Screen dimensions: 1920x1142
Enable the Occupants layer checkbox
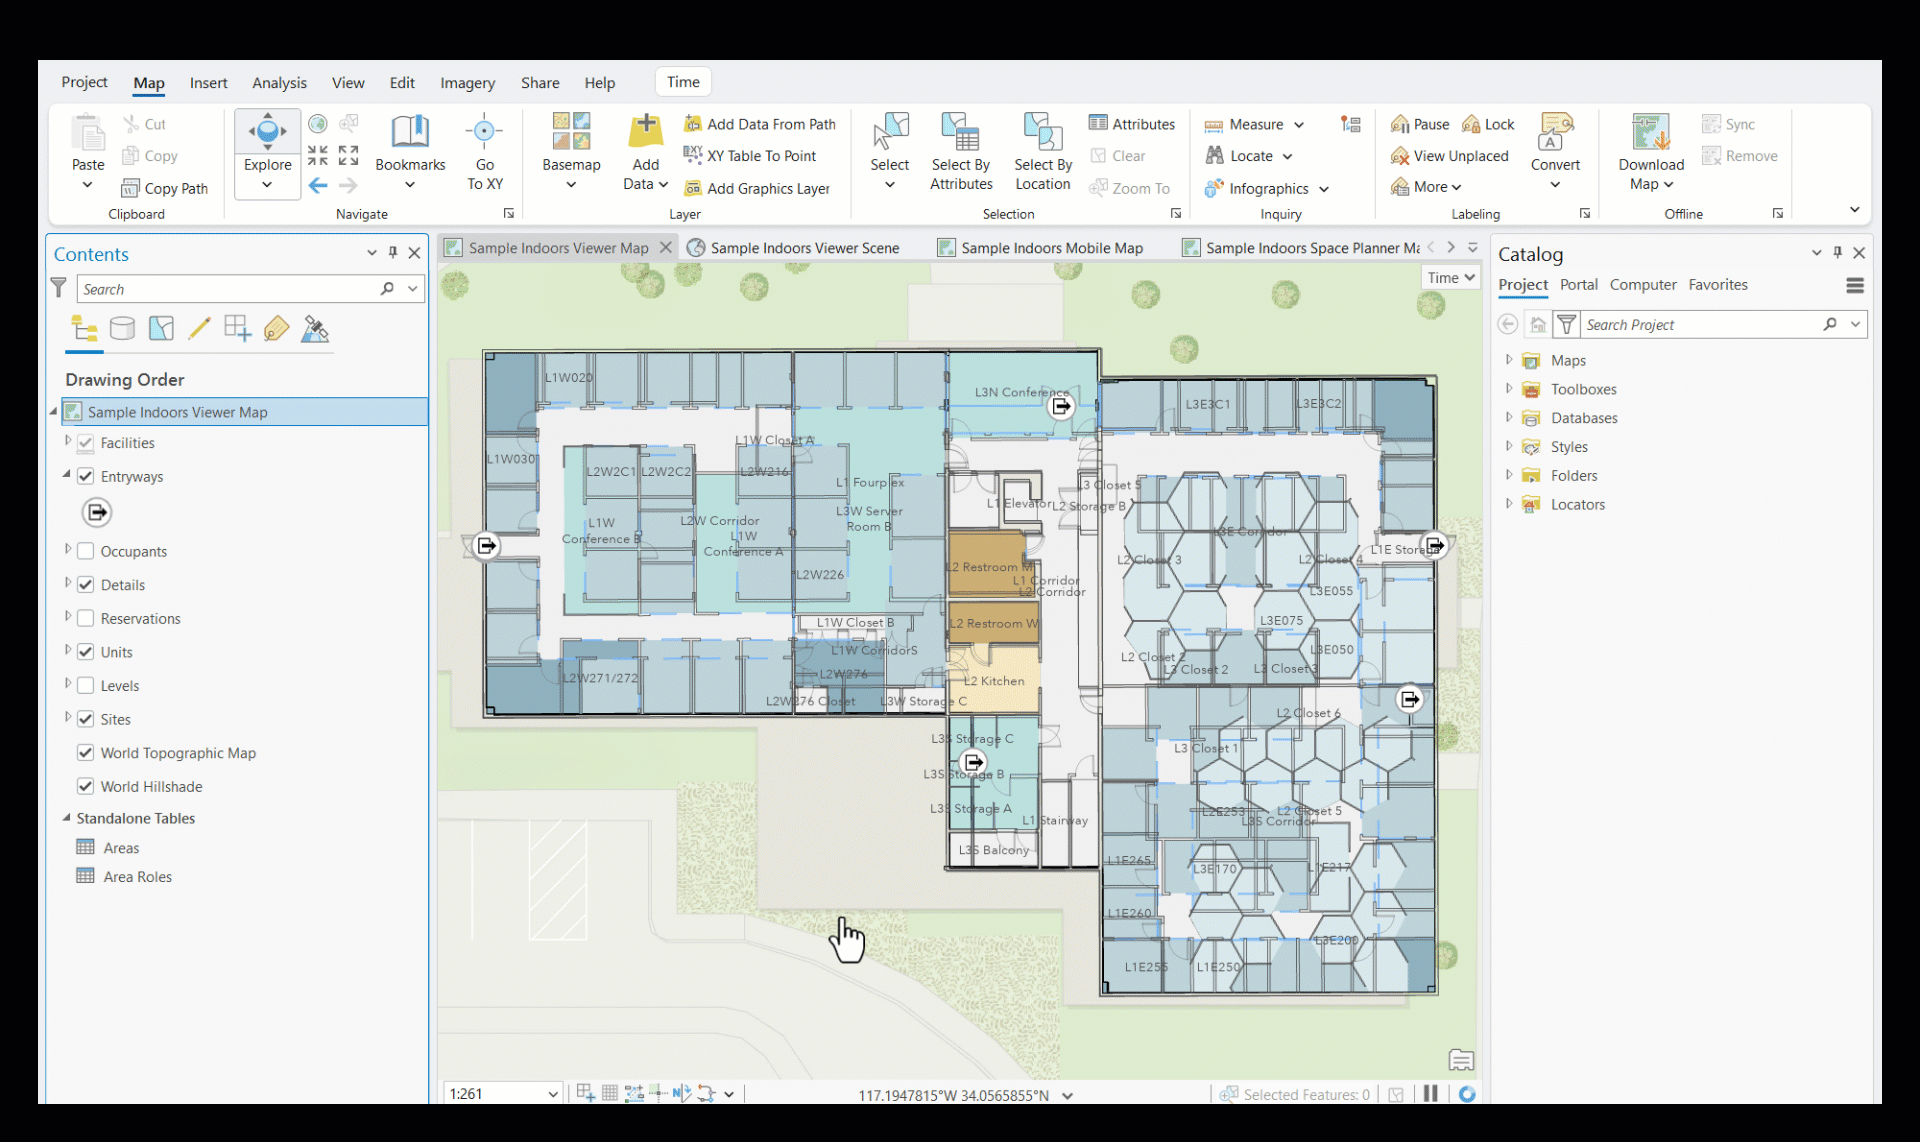(x=86, y=551)
